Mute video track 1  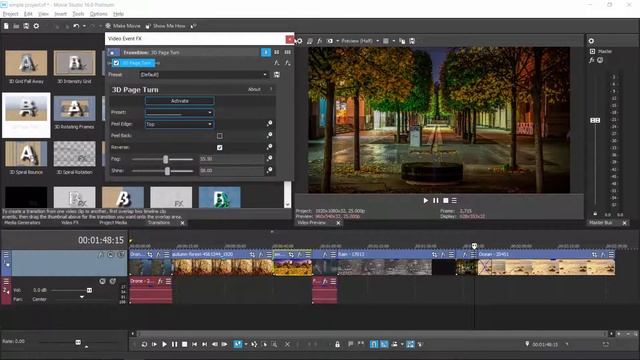pyautogui.click(x=111, y=255)
